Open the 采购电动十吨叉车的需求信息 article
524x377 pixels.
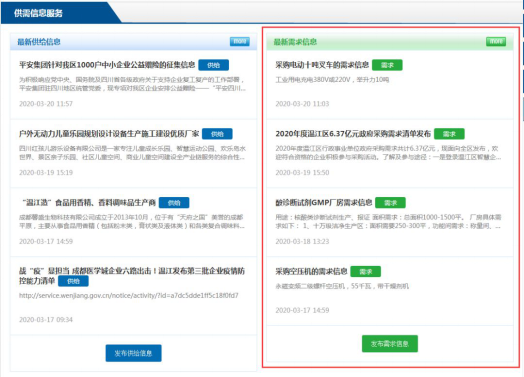[x=322, y=65]
